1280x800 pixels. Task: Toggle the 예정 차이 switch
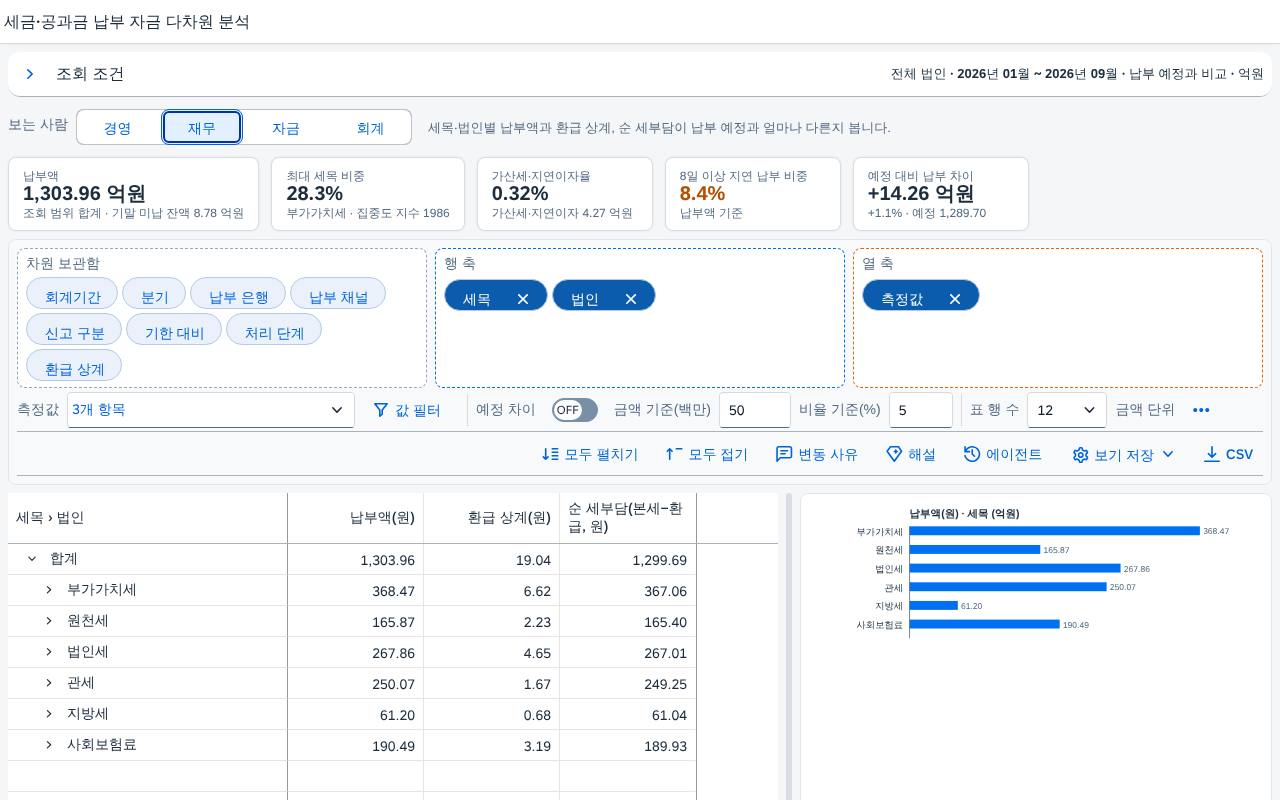tap(575, 410)
